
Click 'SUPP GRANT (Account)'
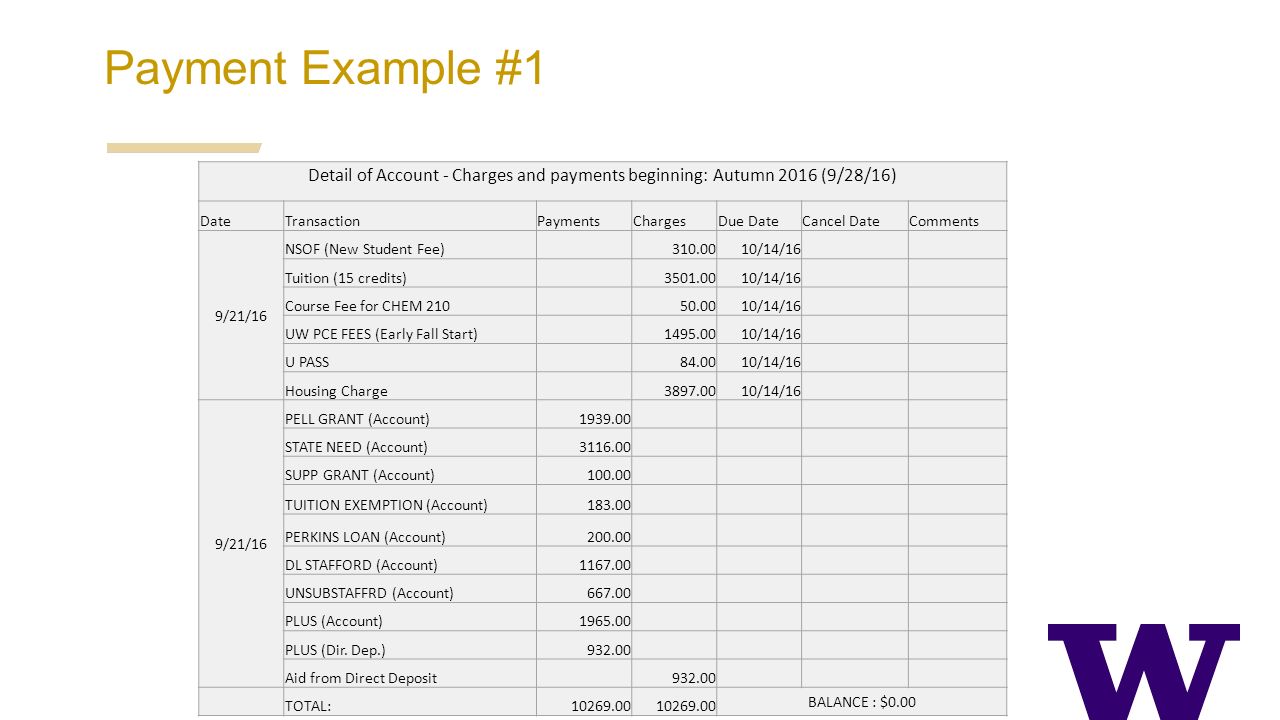[360, 475]
